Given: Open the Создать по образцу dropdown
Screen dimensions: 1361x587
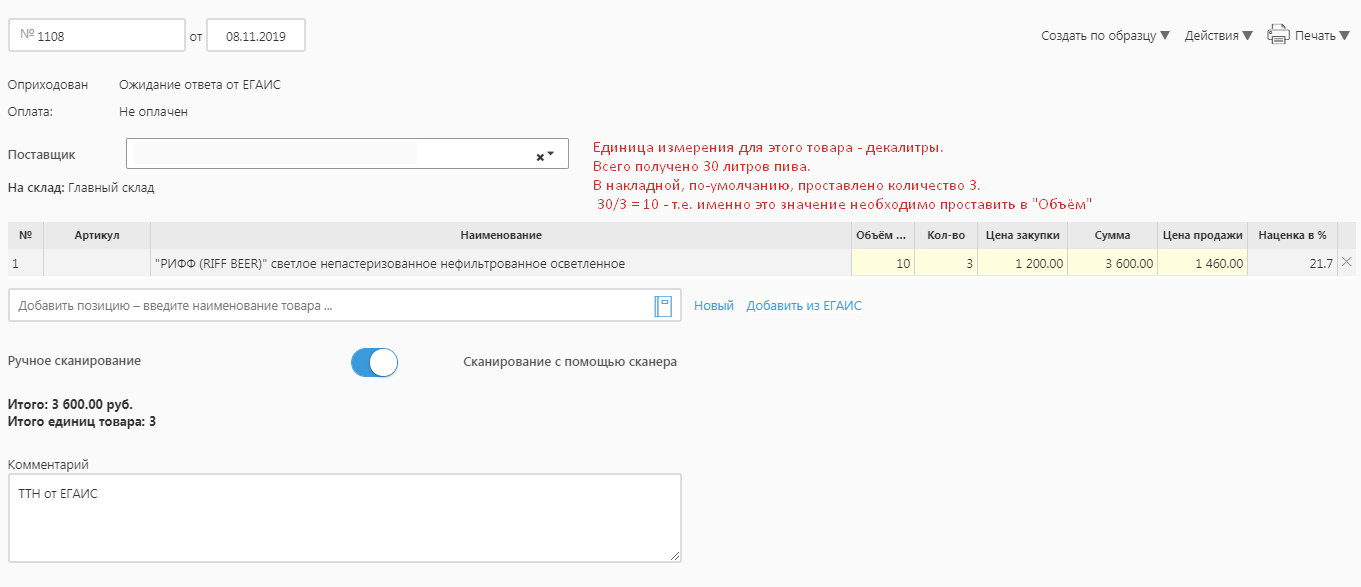Looking at the screenshot, I should [1104, 36].
